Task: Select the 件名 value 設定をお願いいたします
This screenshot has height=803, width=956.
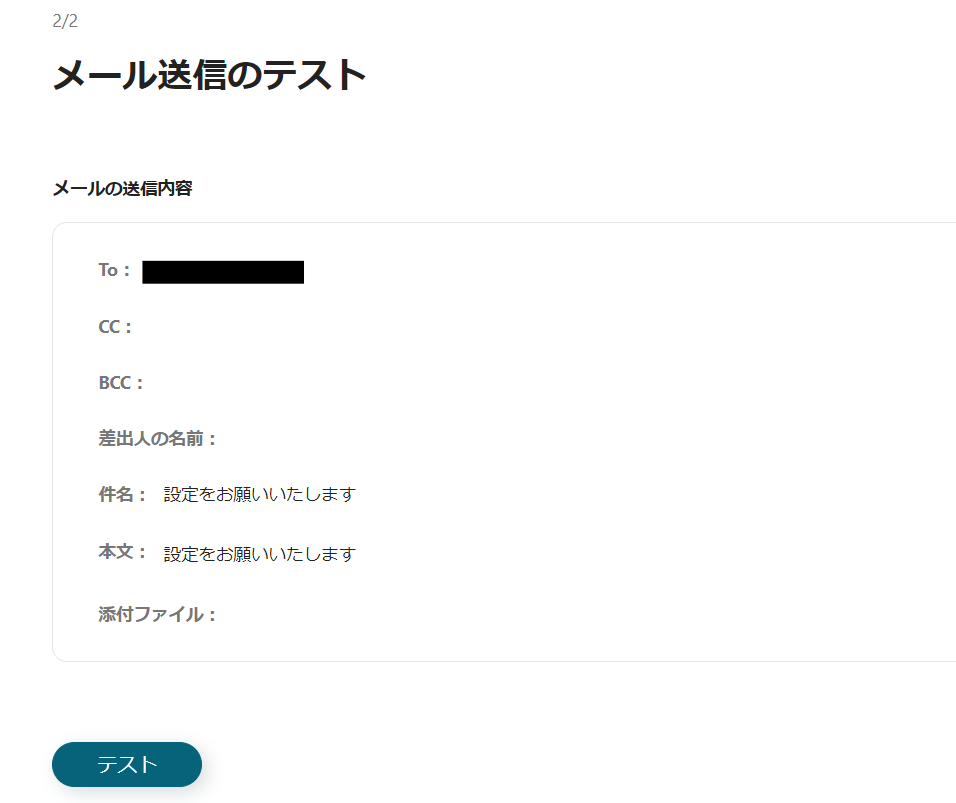Action: click(260, 494)
